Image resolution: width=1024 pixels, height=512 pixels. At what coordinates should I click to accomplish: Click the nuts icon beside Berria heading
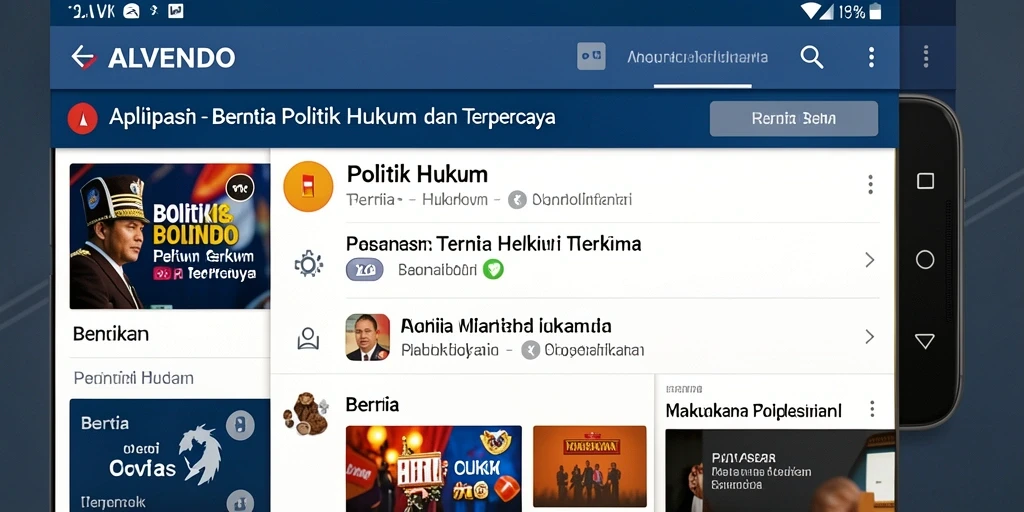tap(306, 413)
